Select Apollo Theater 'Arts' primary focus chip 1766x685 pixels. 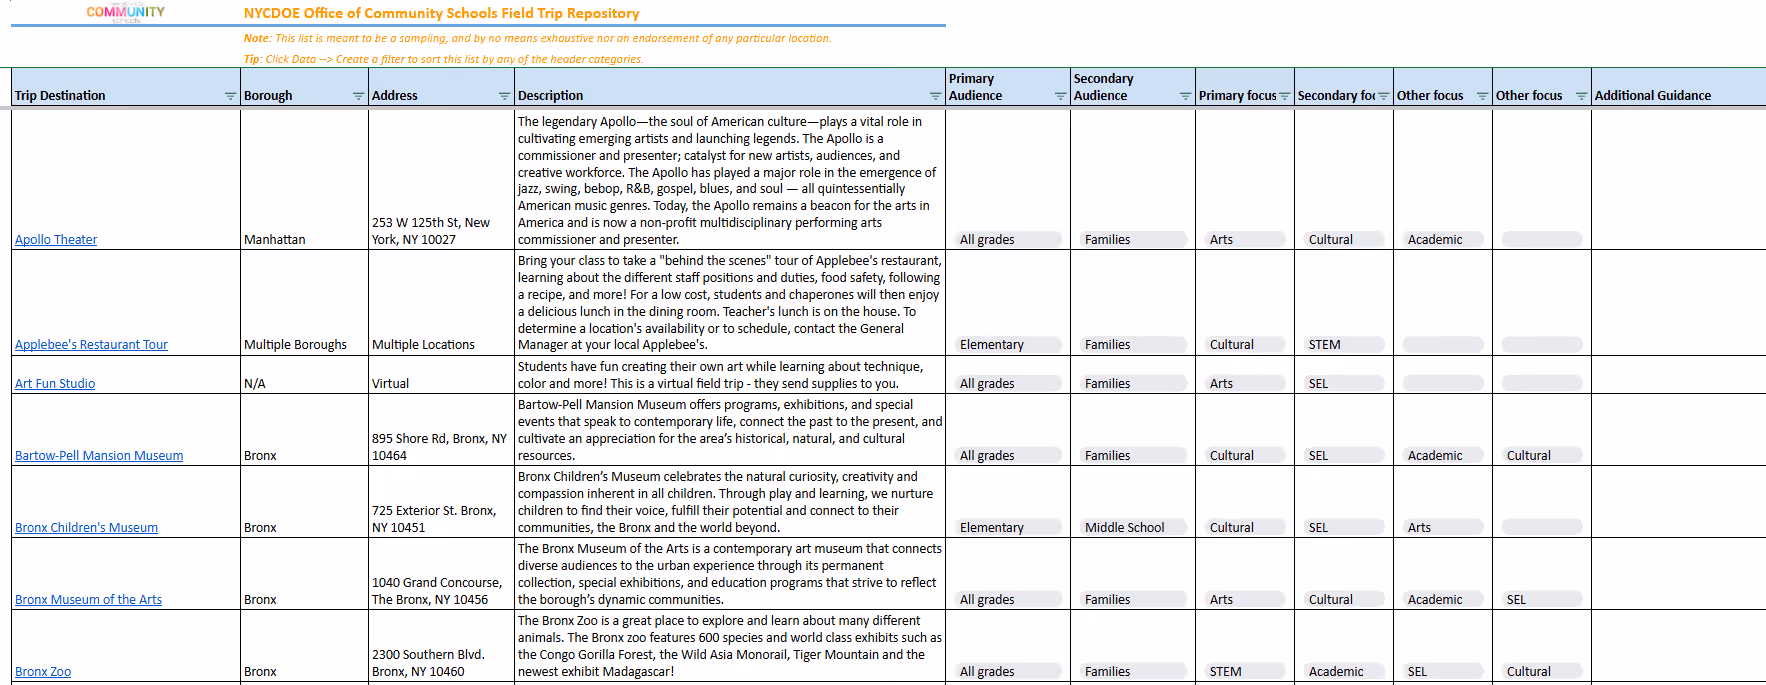(x=1244, y=240)
